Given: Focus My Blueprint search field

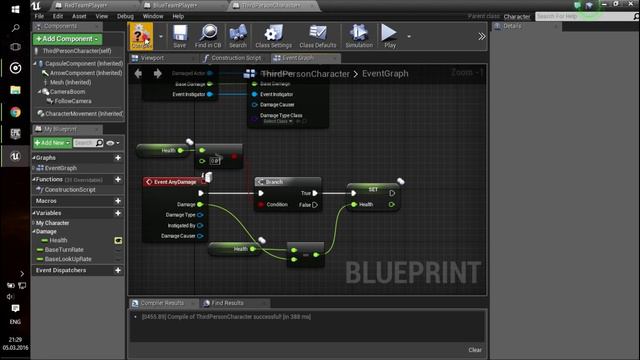Looking at the screenshot, I should 88,143.
